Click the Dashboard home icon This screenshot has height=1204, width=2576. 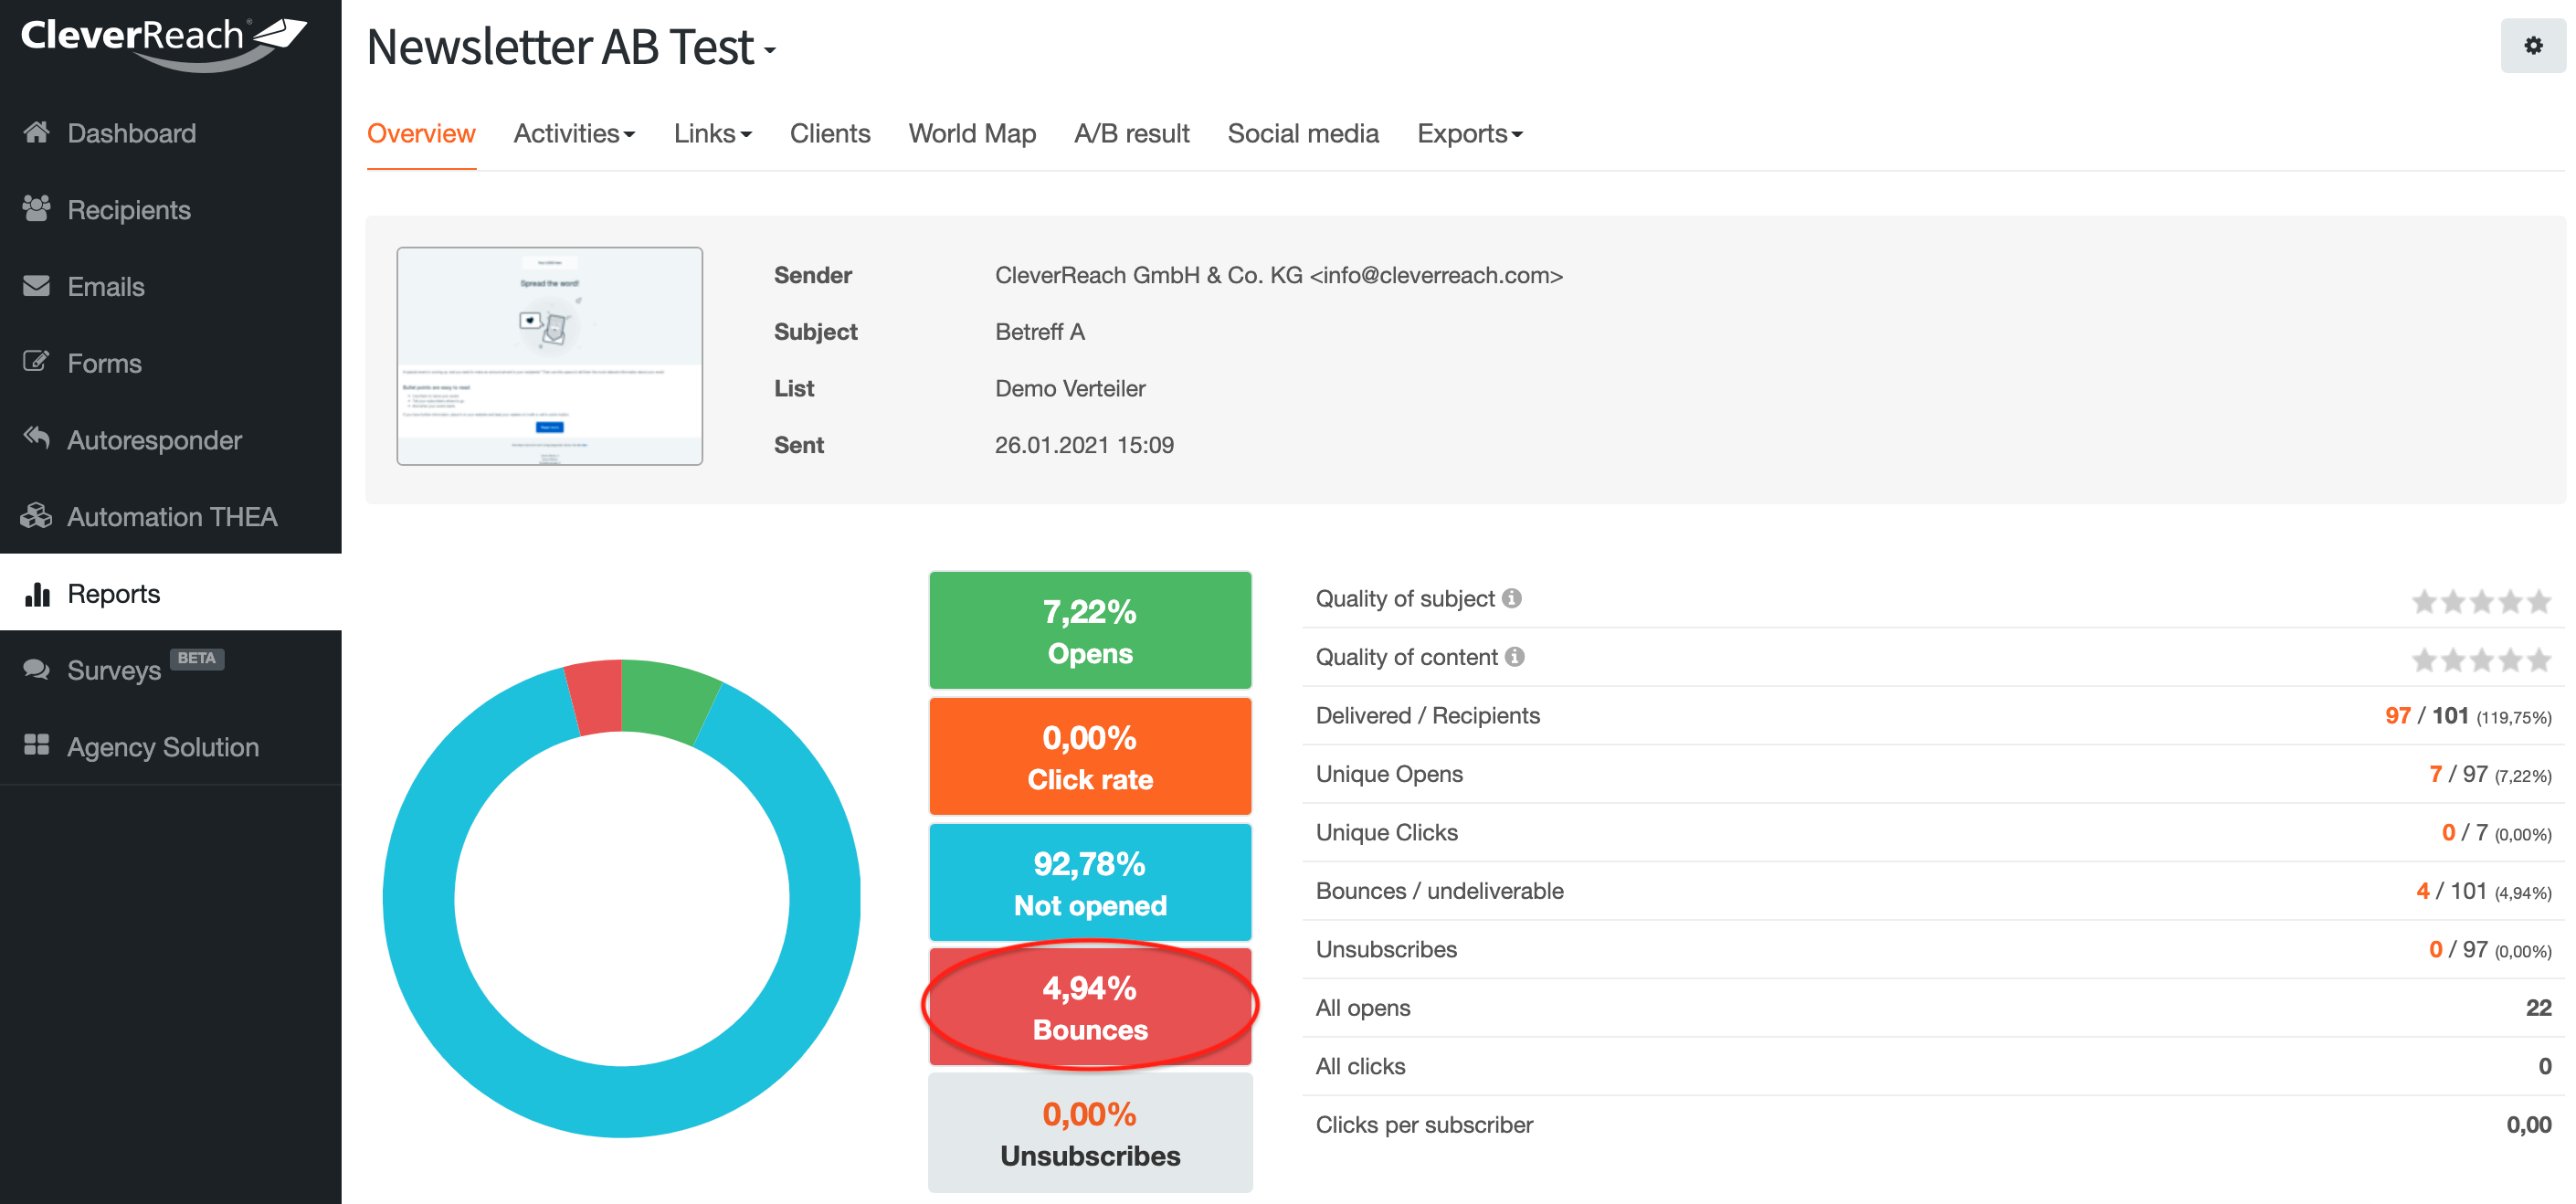click(37, 133)
